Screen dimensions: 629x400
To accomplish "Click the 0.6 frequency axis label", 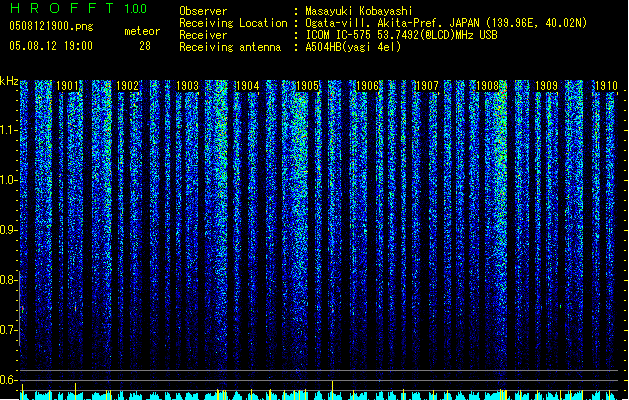I will pyautogui.click(x=9, y=380).
